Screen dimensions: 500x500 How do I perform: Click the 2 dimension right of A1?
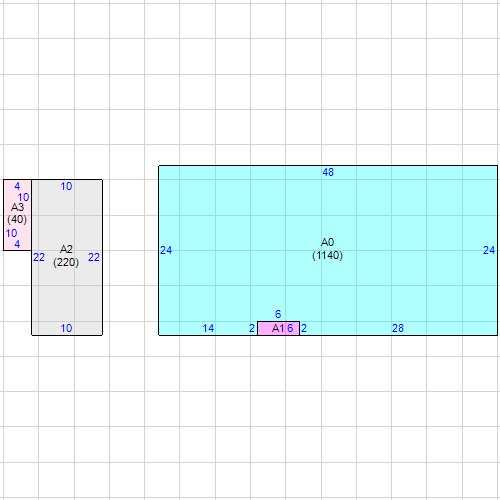pyautogui.click(x=304, y=328)
